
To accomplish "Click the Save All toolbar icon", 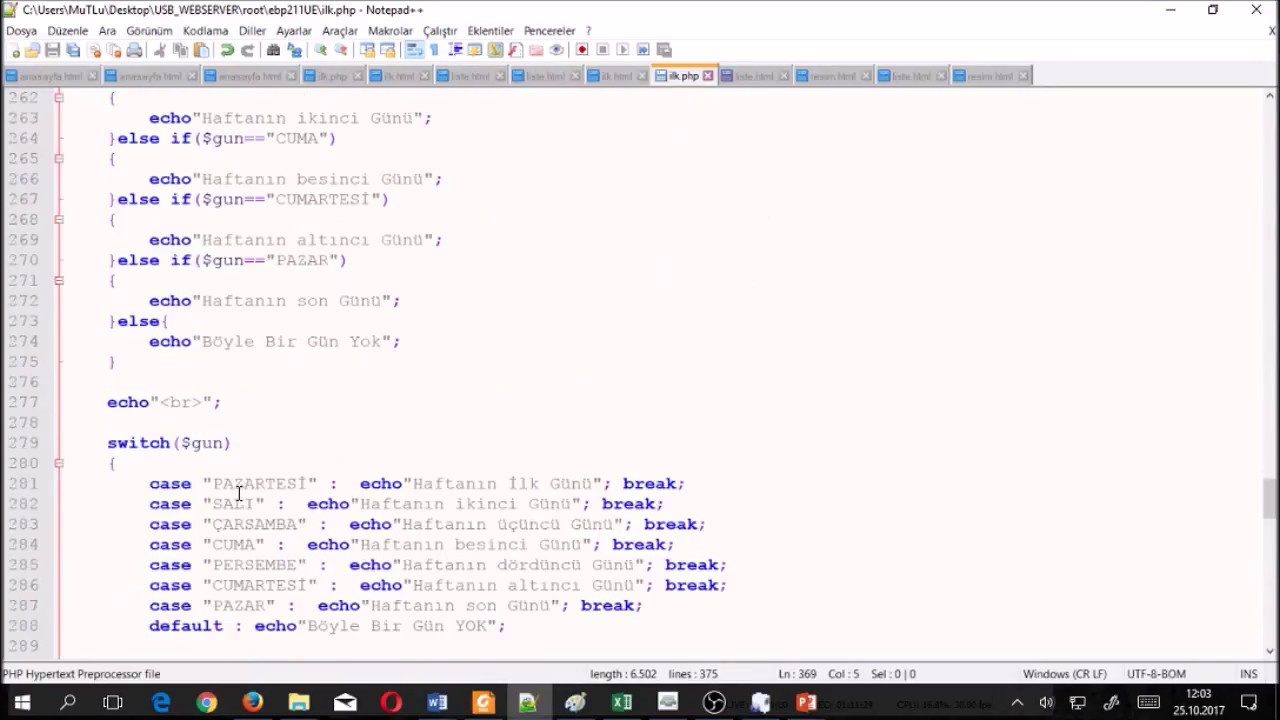I will (72, 50).
